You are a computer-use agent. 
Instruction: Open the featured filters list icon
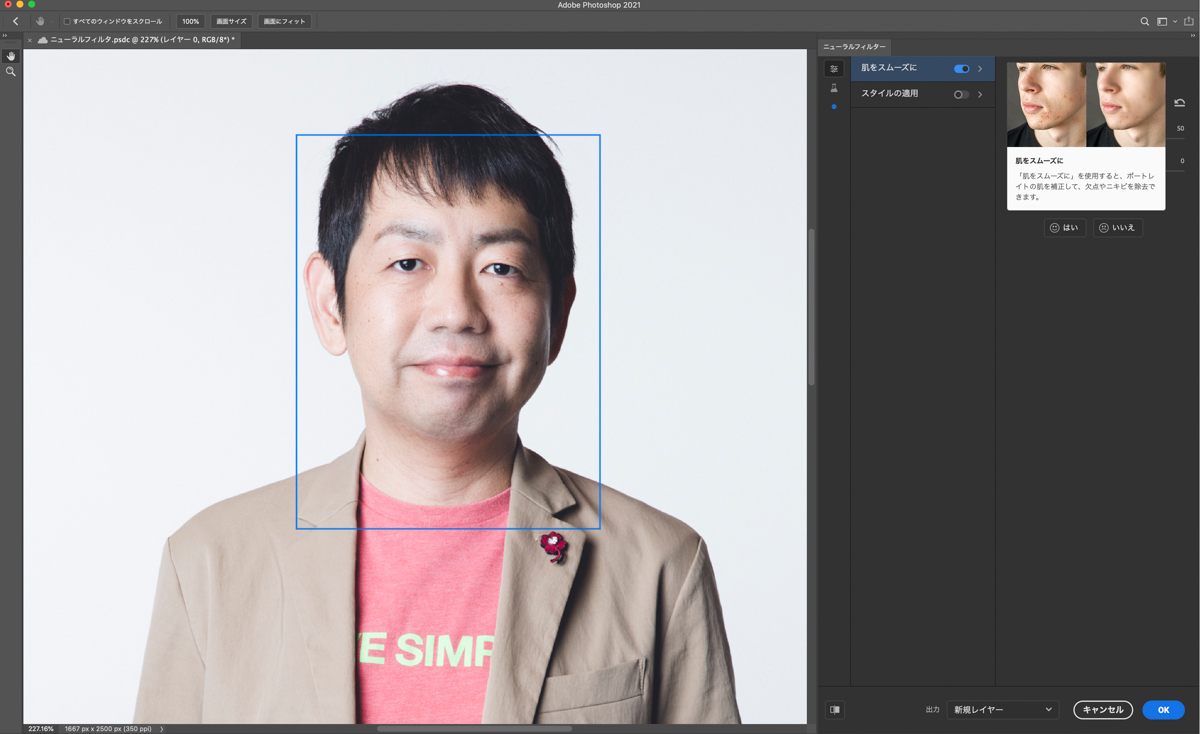[x=834, y=69]
